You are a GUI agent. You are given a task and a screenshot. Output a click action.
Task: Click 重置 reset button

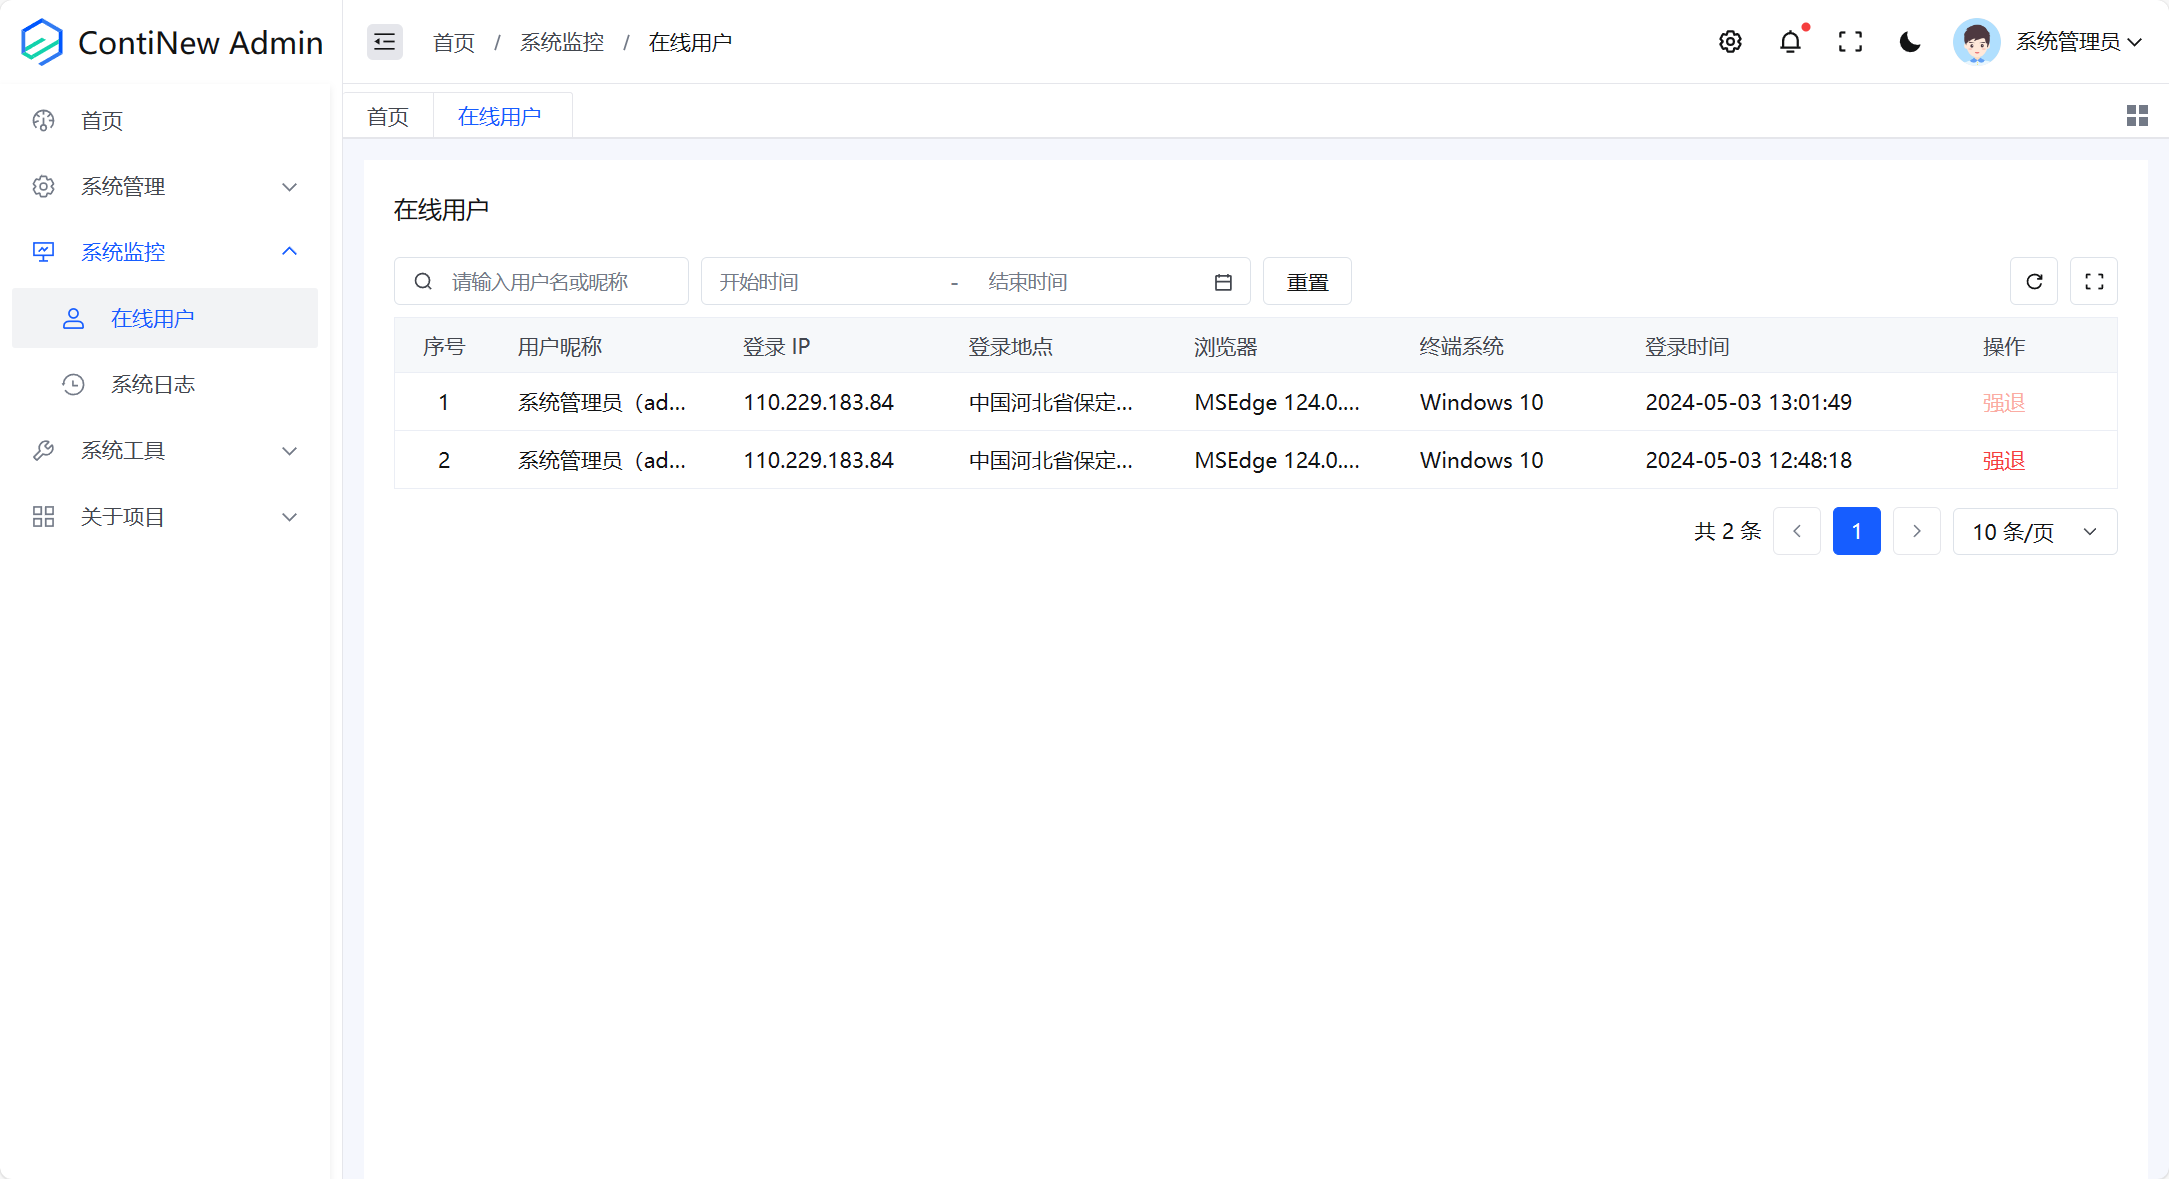[x=1307, y=282]
